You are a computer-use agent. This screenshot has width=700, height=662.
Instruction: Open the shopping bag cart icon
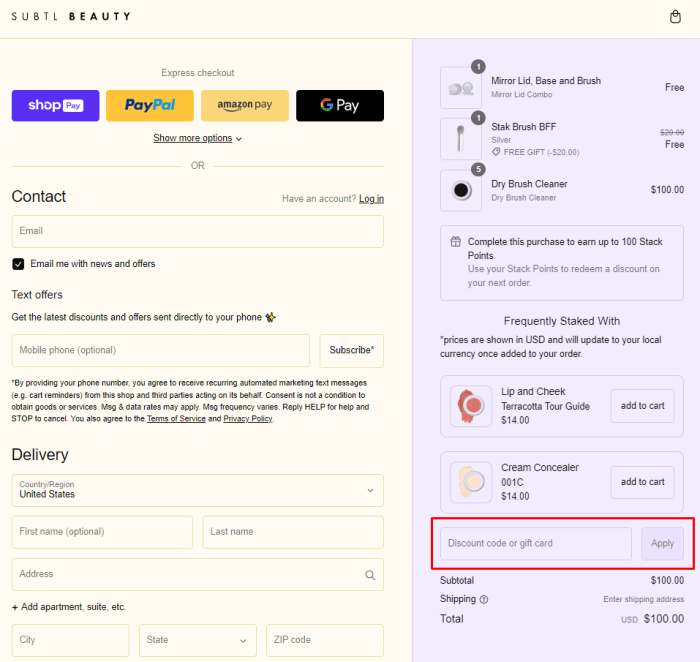pos(675,17)
